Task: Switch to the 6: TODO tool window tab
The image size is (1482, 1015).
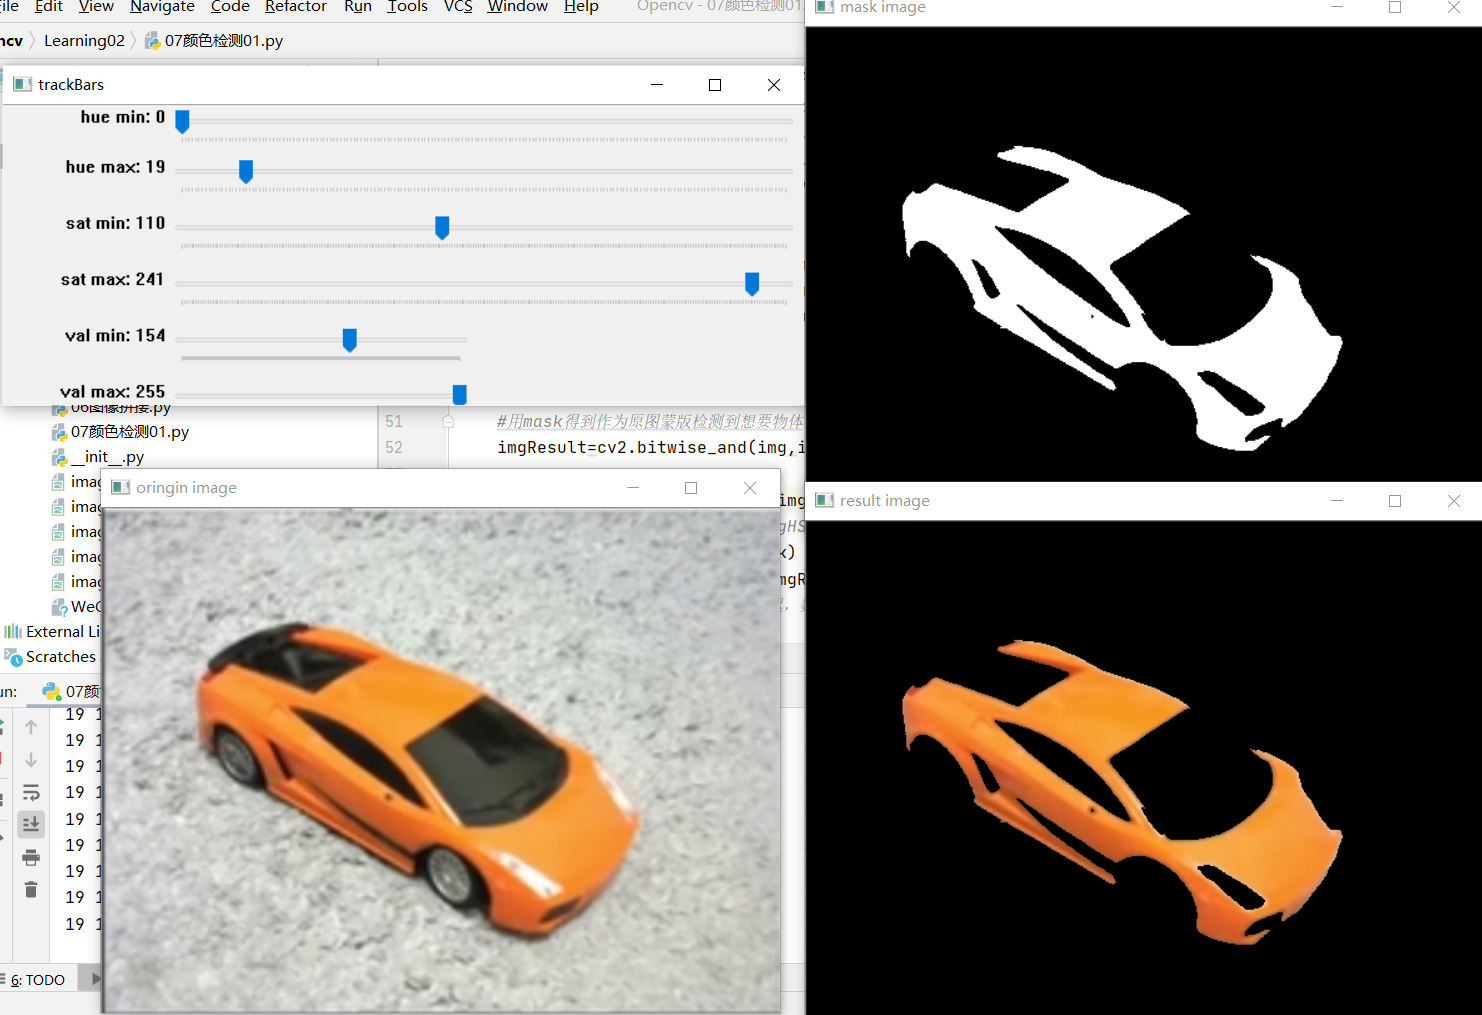Action: click(x=38, y=979)
